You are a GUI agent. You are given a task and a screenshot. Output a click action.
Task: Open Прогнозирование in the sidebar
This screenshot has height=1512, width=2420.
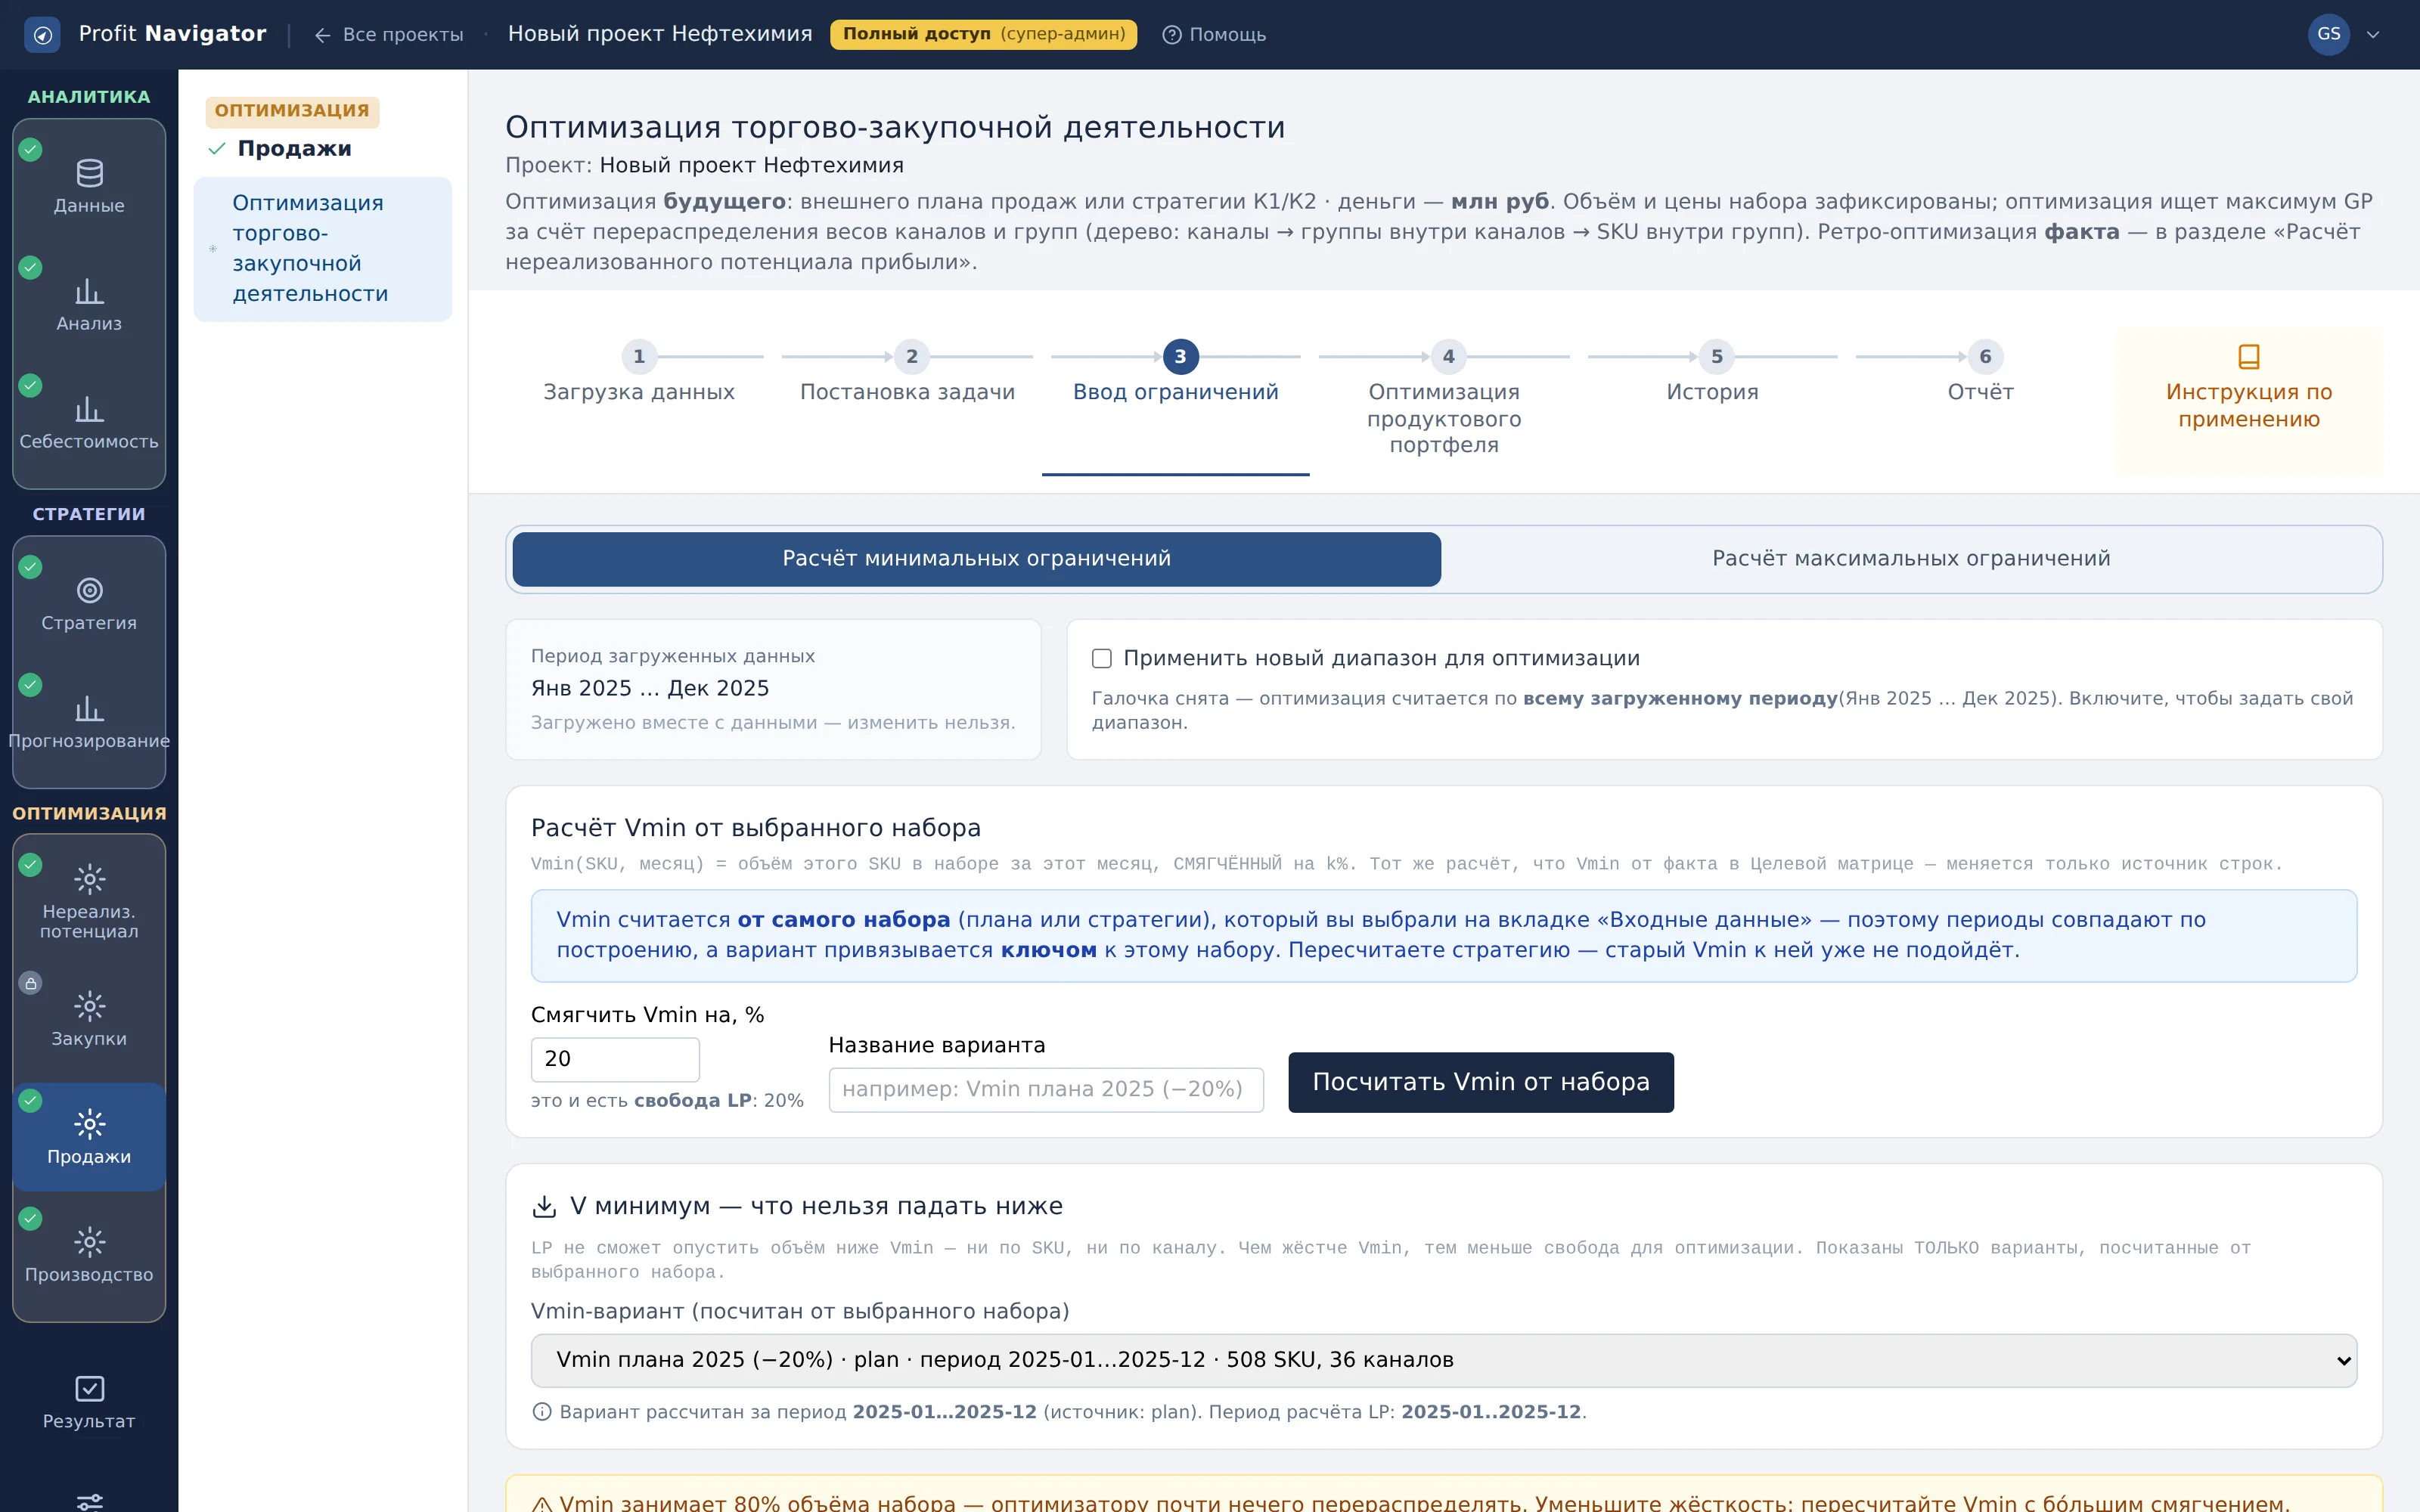[89, 722]
